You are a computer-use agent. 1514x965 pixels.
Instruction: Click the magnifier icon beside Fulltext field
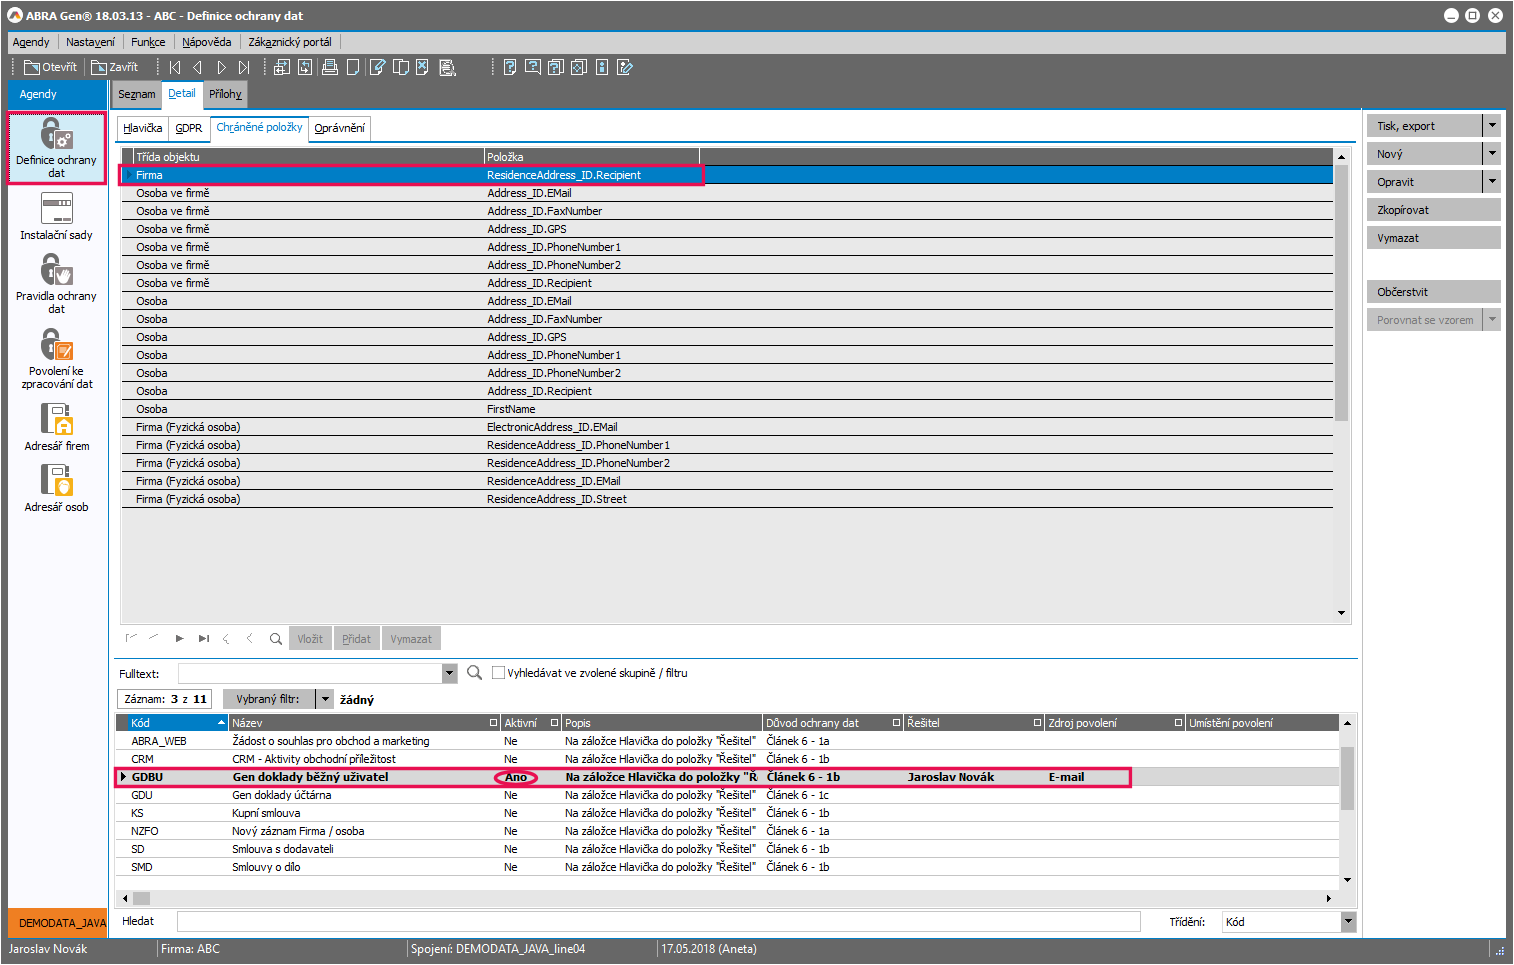(475, 673)
